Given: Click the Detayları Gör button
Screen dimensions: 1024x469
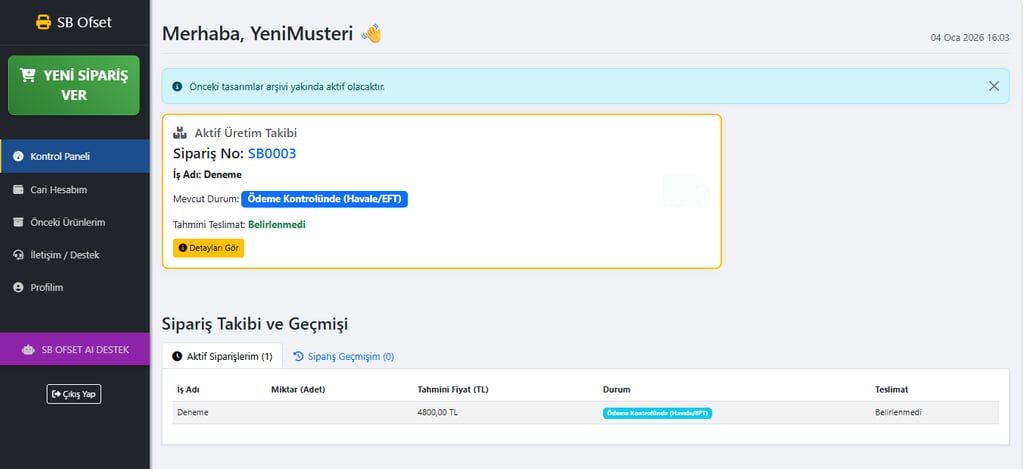Looking at the screenshot, I should coord(209,247).
